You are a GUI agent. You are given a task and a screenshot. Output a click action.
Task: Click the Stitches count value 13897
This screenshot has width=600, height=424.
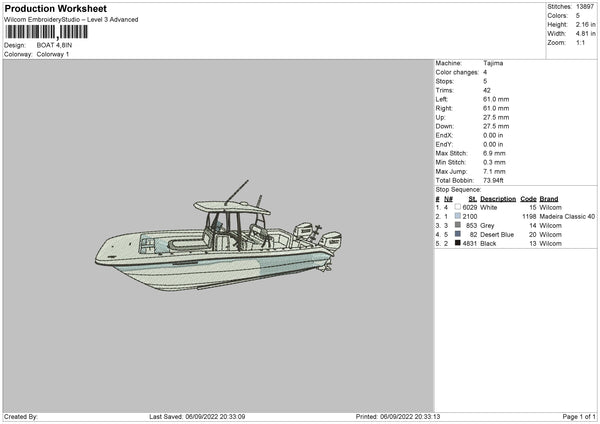coord(586,5)
